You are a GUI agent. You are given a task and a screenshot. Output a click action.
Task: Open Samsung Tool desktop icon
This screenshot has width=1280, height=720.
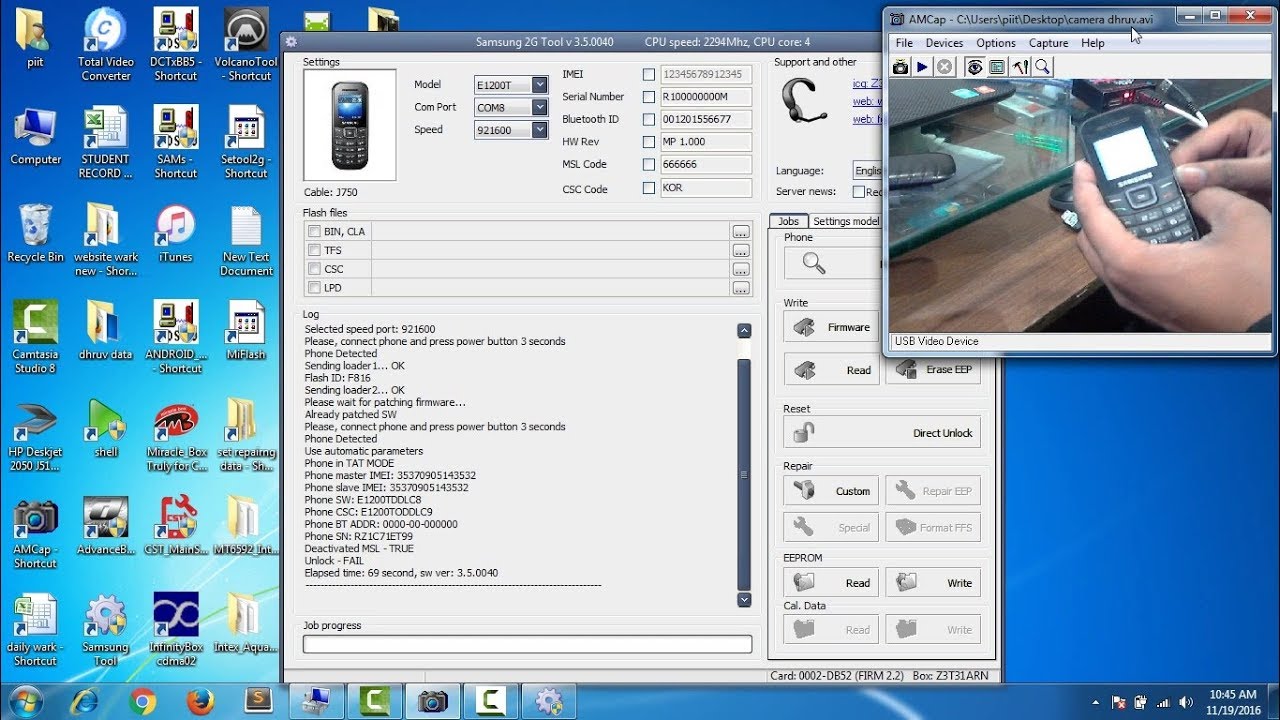(x=106, y=630)
